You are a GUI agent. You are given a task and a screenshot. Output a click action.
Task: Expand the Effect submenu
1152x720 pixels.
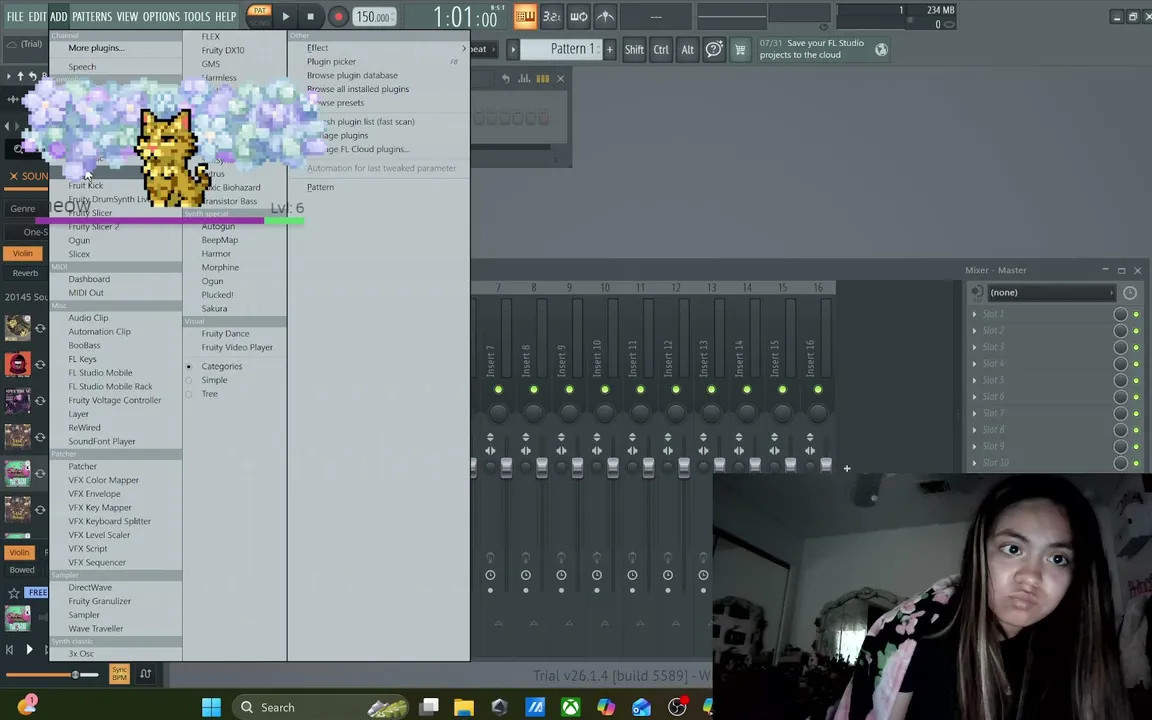tap(378, 48)
